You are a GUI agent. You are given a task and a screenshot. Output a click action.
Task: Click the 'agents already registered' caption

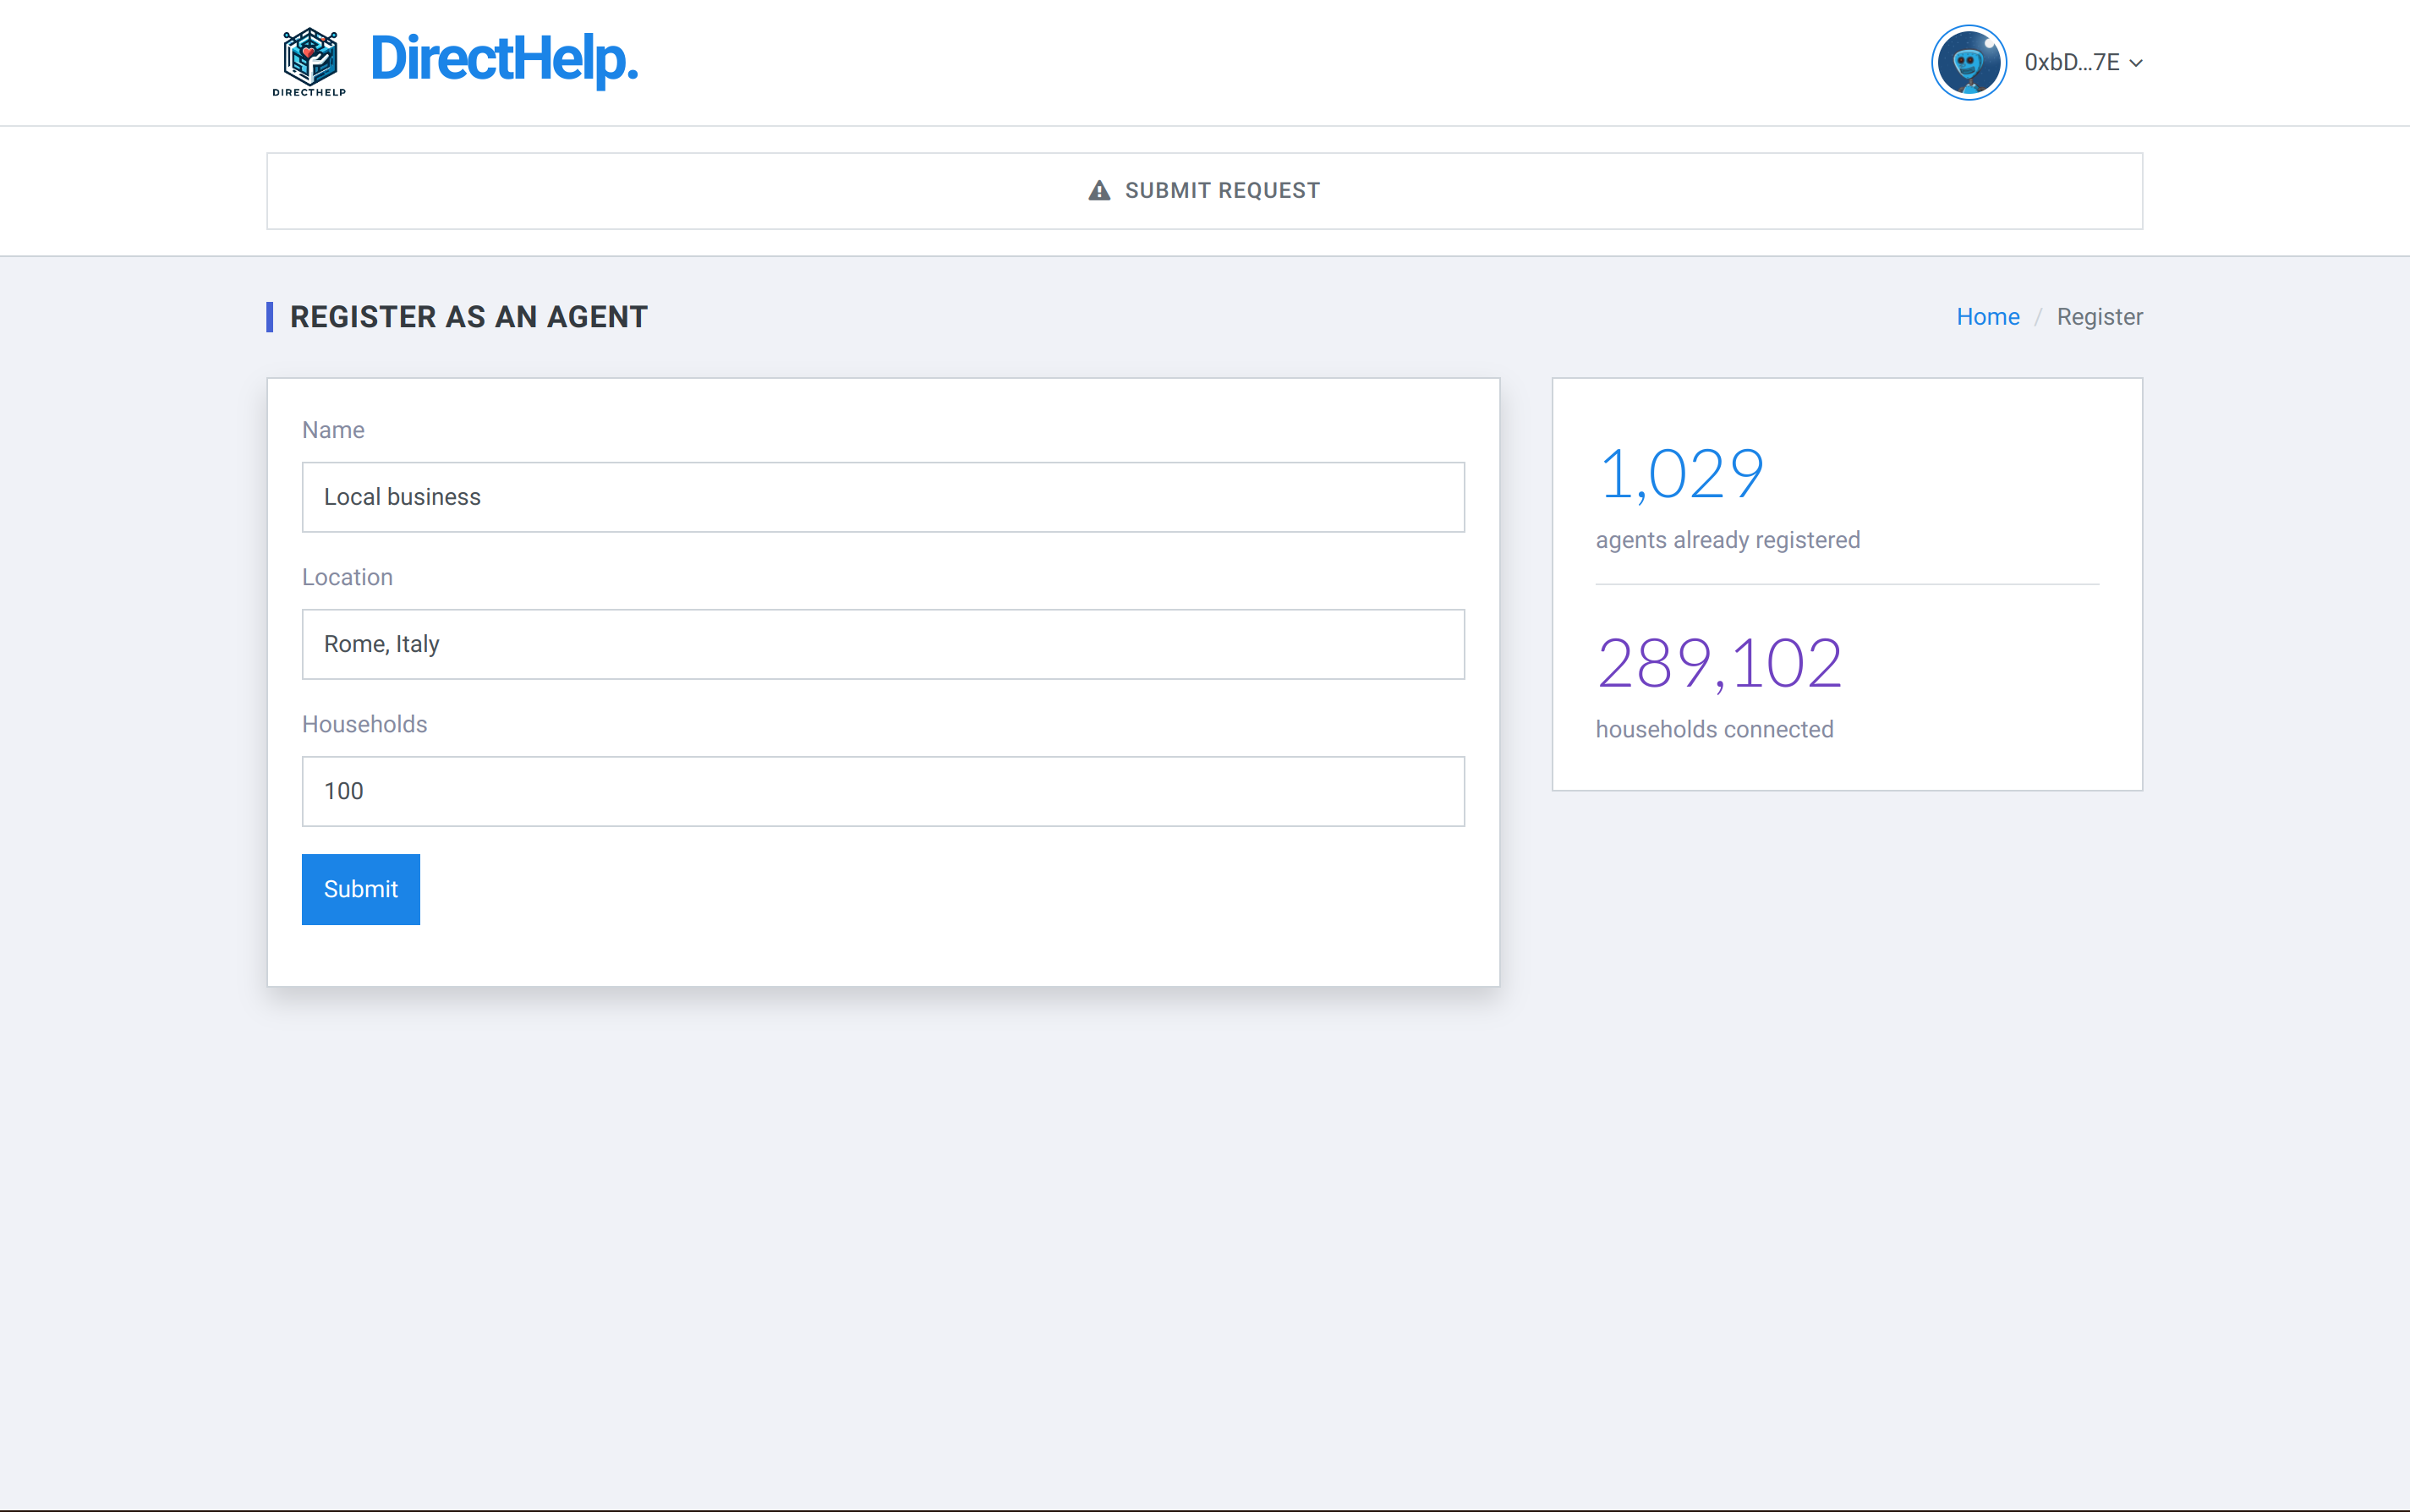pos(1727,540)
